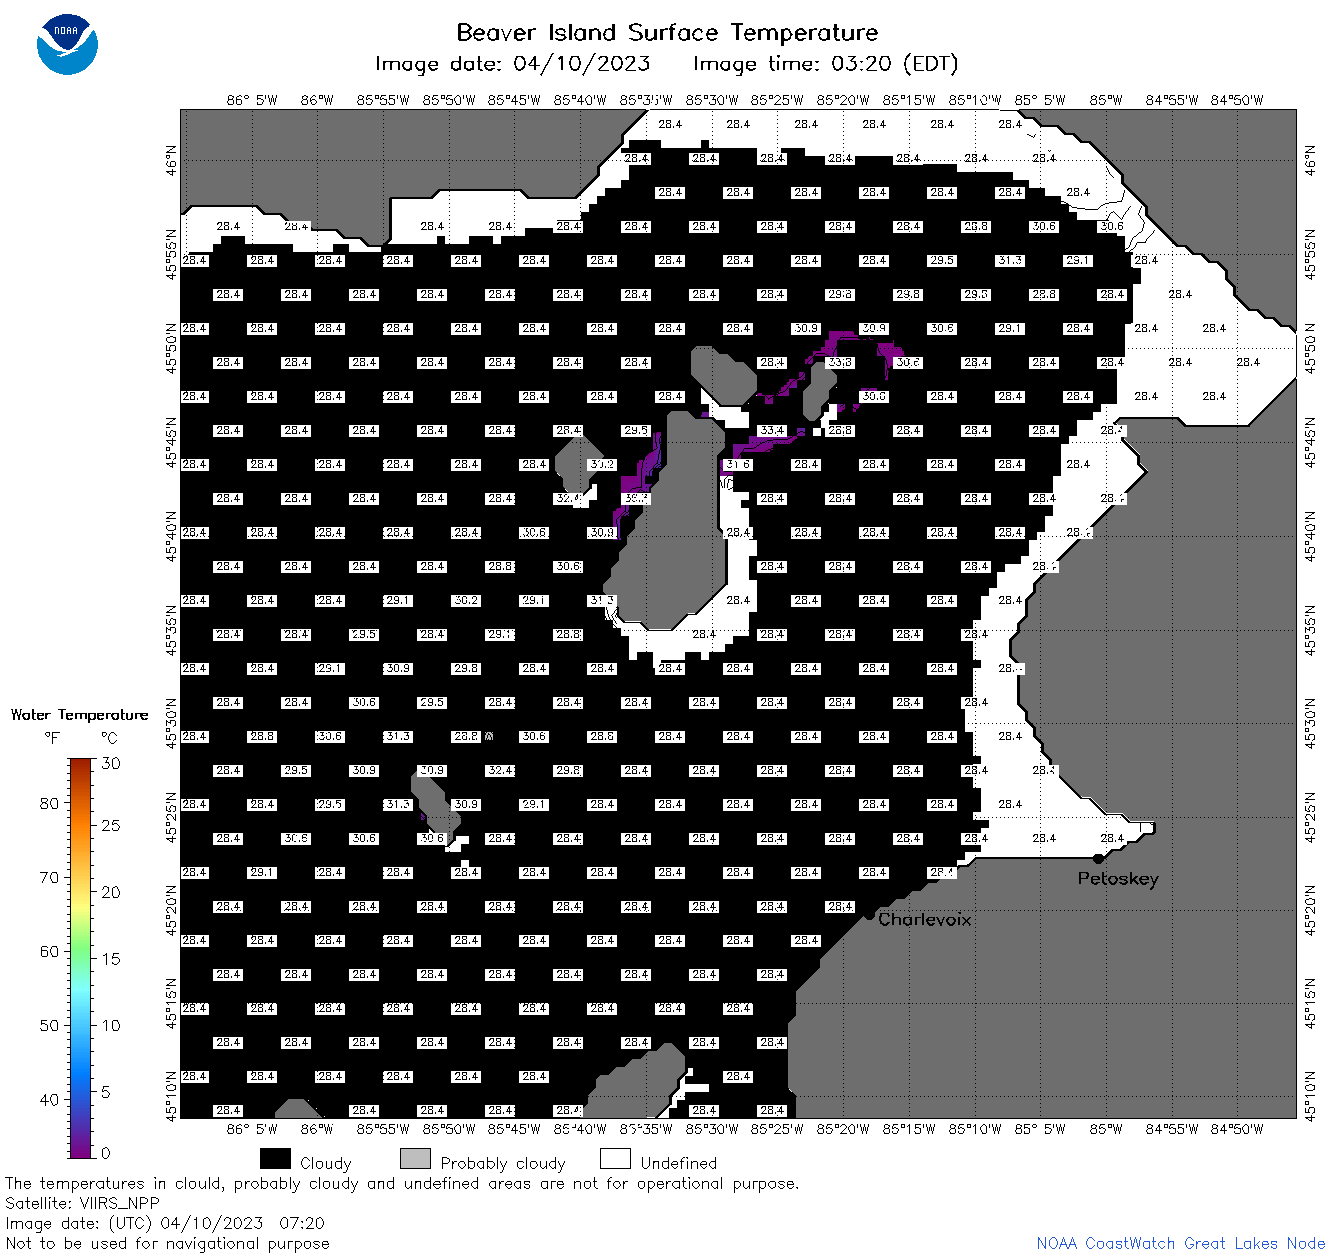Click the 'Undefined' legend label
The image size is (1336, 1259).
(x=678, y=1163)
